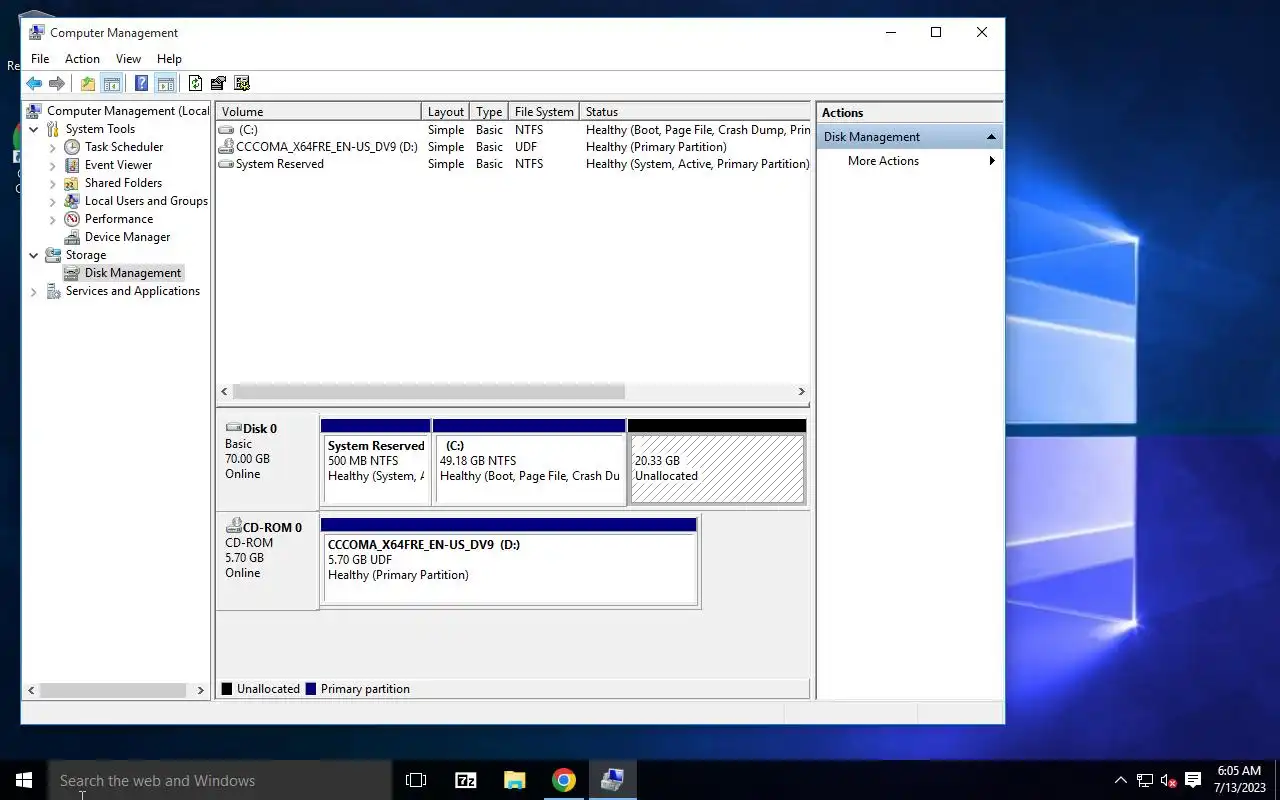1280x800 pixels.
Task: Open the Windows Start menu
Action: click(x=24, y=780)
